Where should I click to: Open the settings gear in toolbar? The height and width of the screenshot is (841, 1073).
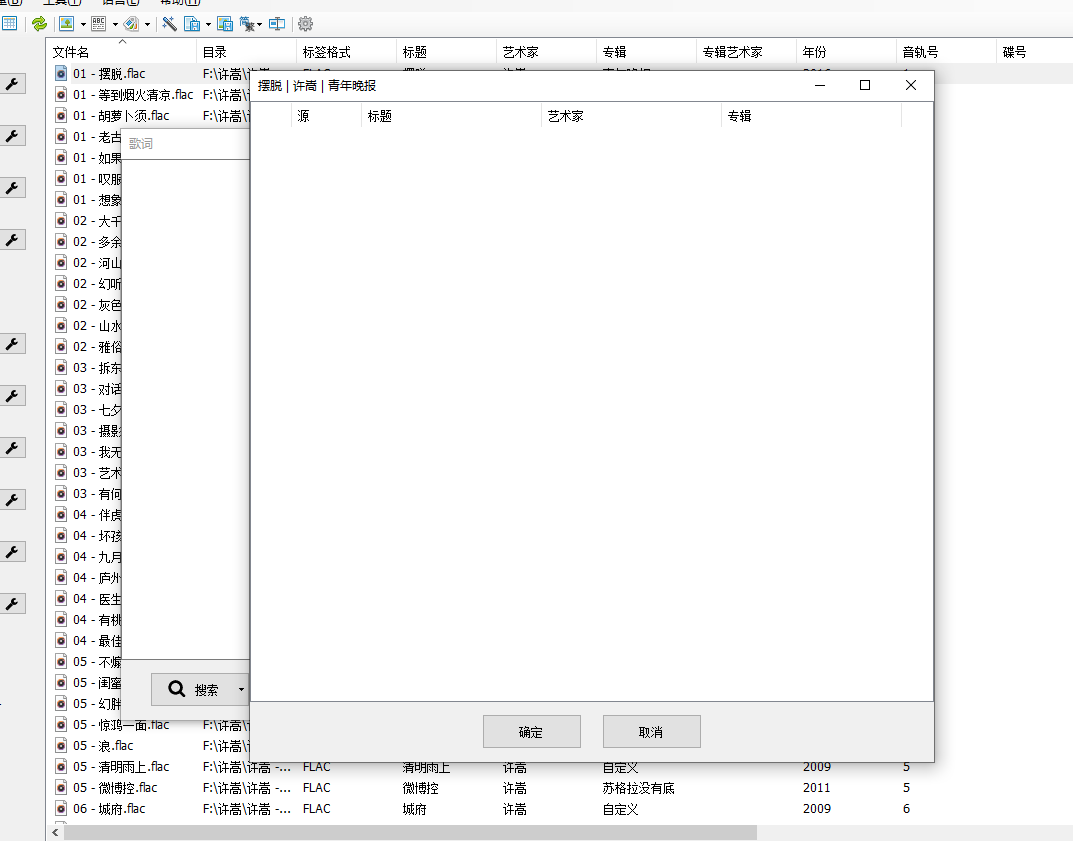(x=305, y=23)
